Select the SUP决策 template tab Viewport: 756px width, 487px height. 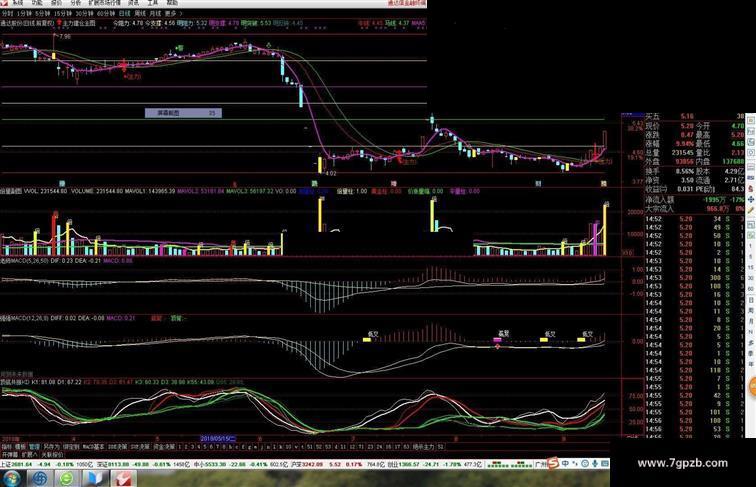coord(140,447)
